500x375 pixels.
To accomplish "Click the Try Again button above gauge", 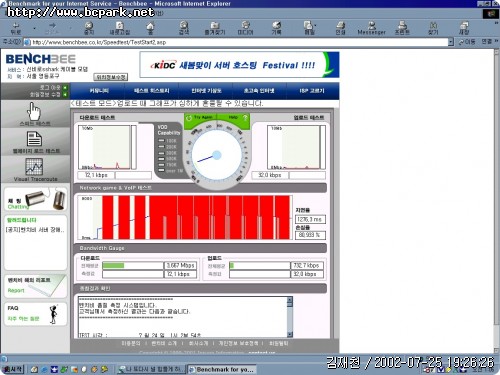I will (200, 118).
